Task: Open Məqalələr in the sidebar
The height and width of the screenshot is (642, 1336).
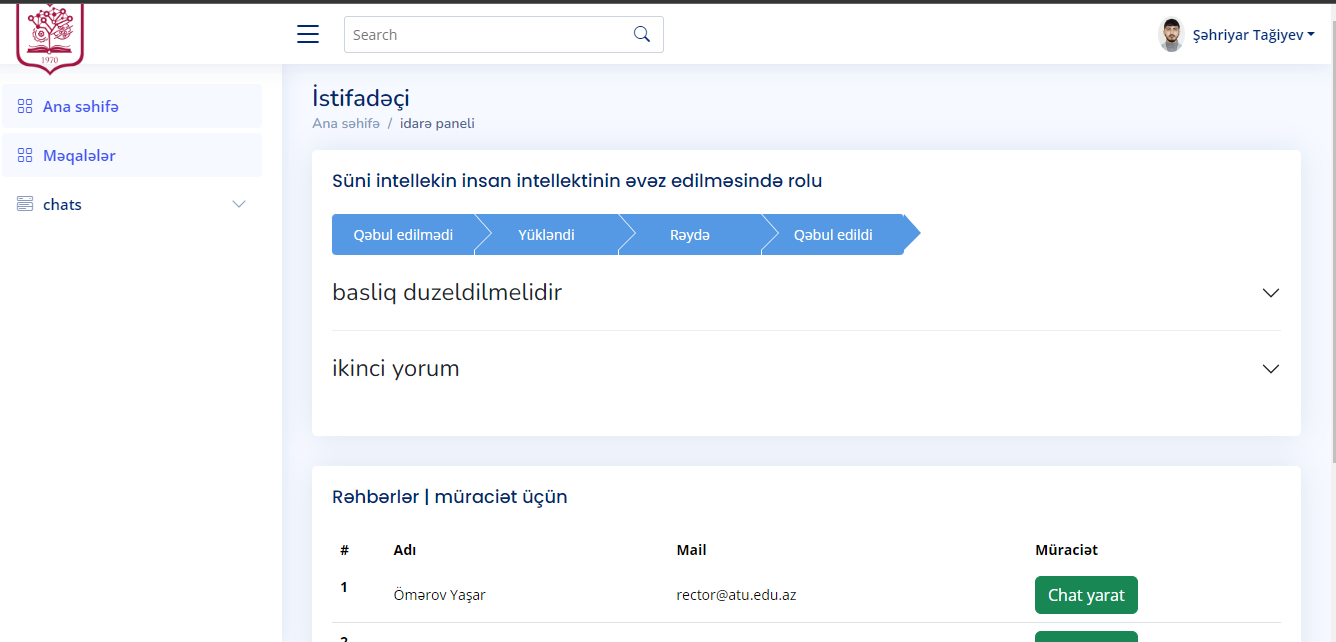Action: coord(79,155)
